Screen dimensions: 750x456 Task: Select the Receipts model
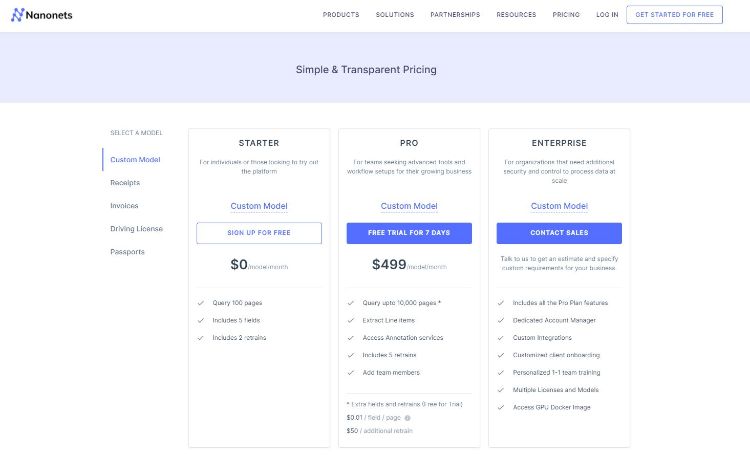[x=125, y=182]
